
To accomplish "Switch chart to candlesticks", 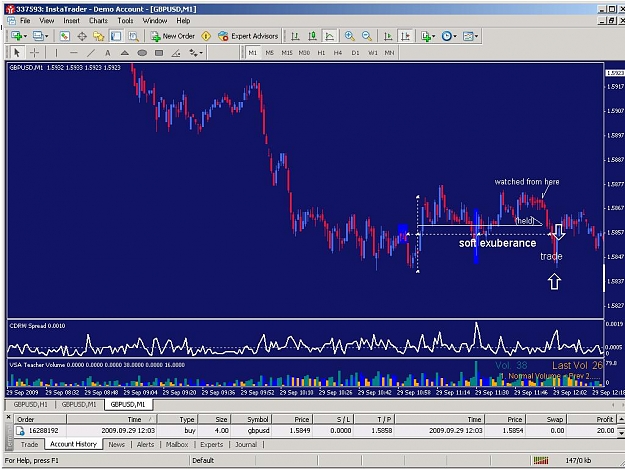I will tap(312, 36).
